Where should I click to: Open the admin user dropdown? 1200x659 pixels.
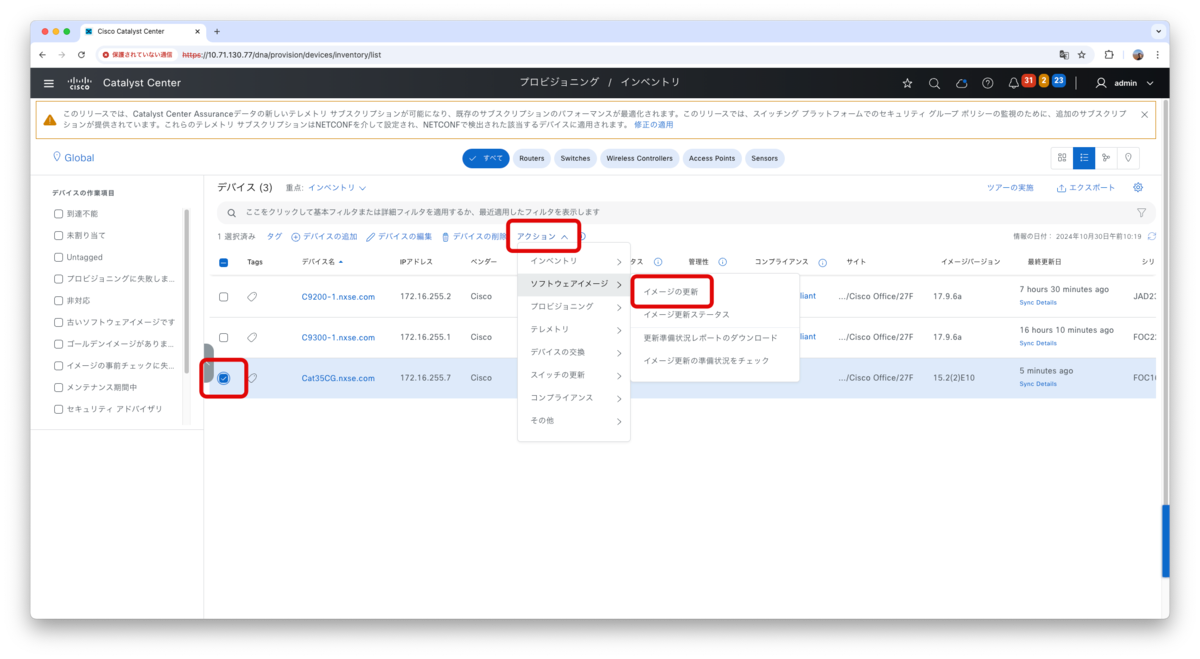(1125, 83)
